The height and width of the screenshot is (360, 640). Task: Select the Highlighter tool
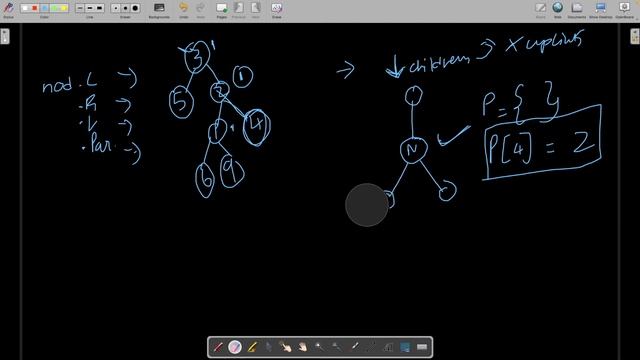pyautogui.click(x=252, y=347)
